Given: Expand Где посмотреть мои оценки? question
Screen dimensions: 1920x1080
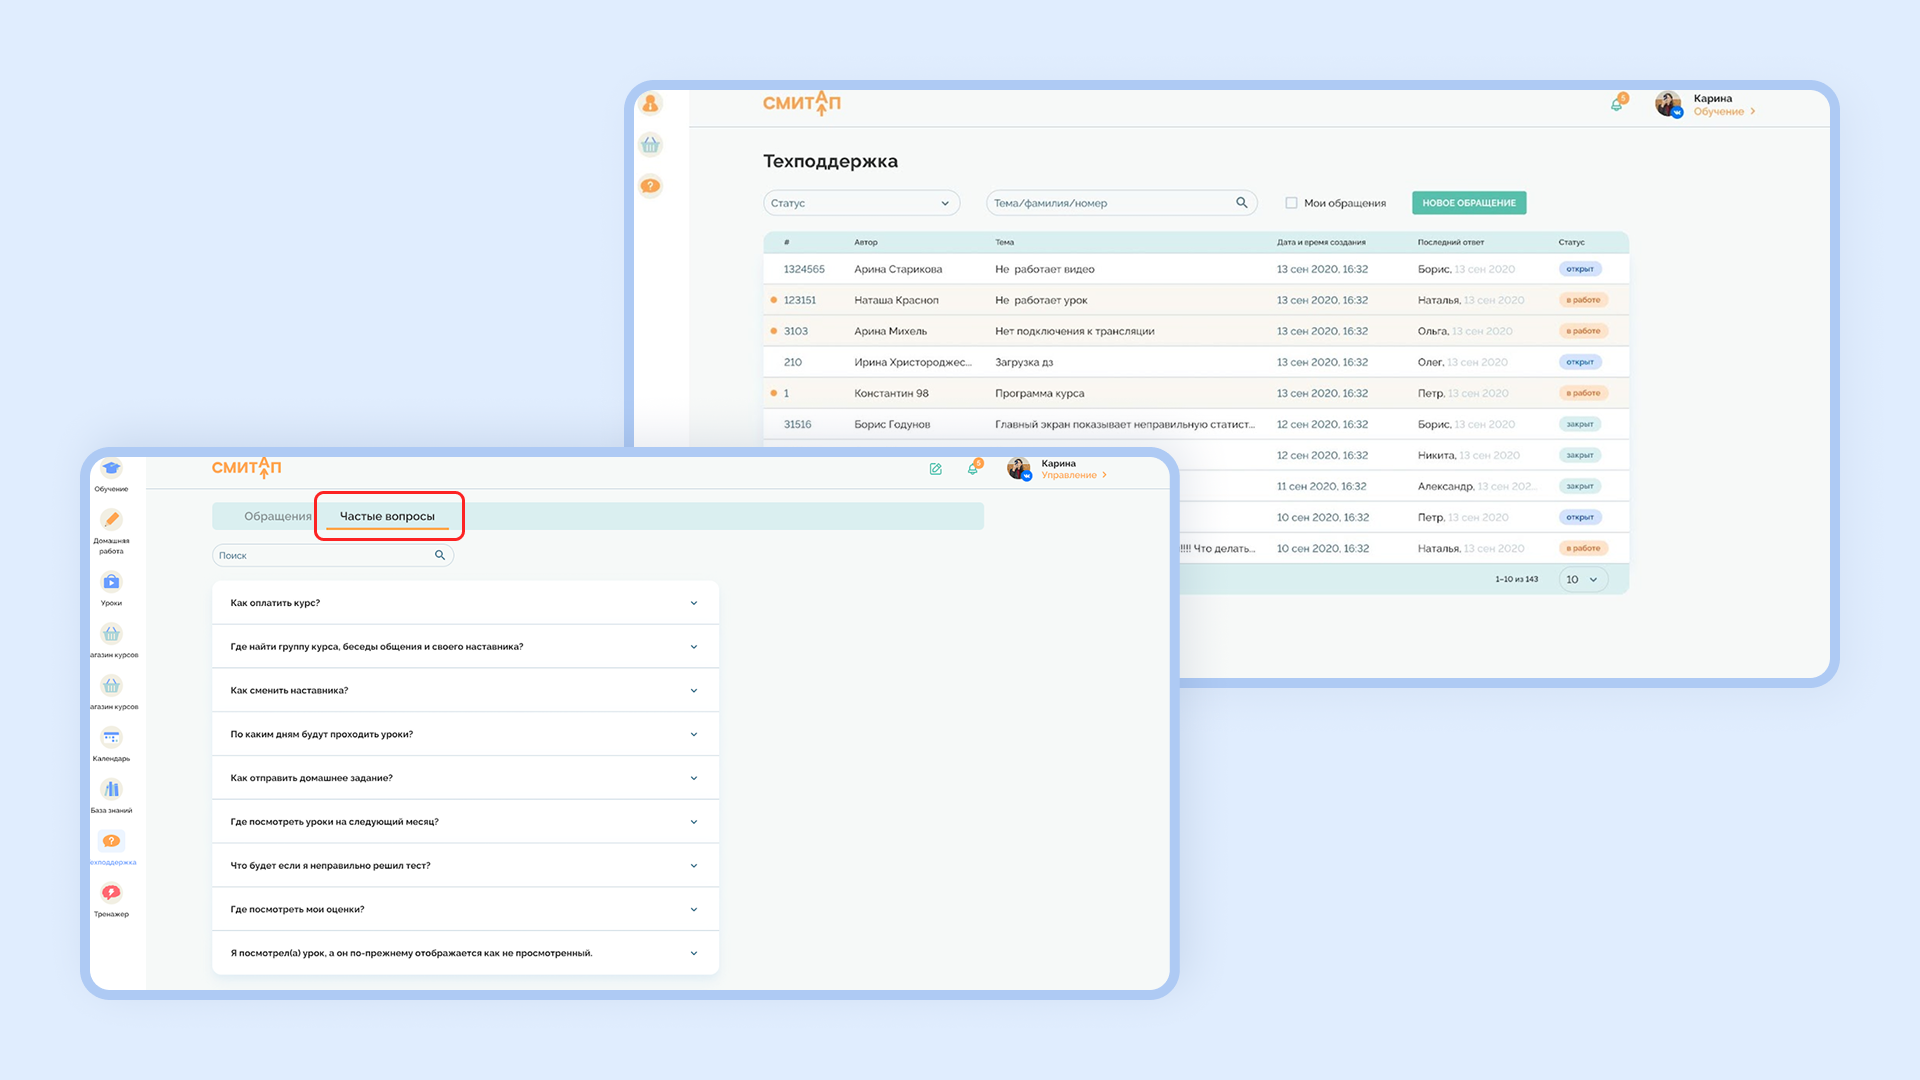Looking at the screenshot, I should coord(465,909).
